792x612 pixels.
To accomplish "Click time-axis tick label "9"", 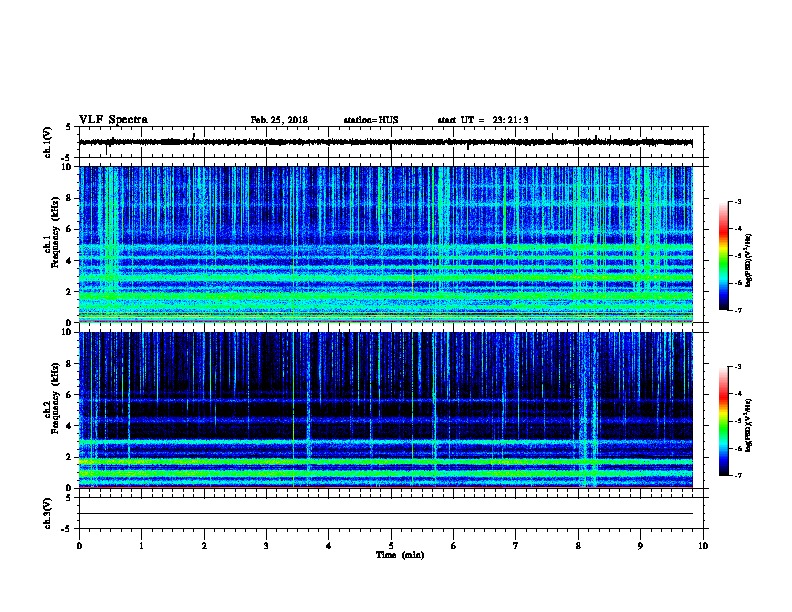I will coord(640,546).
